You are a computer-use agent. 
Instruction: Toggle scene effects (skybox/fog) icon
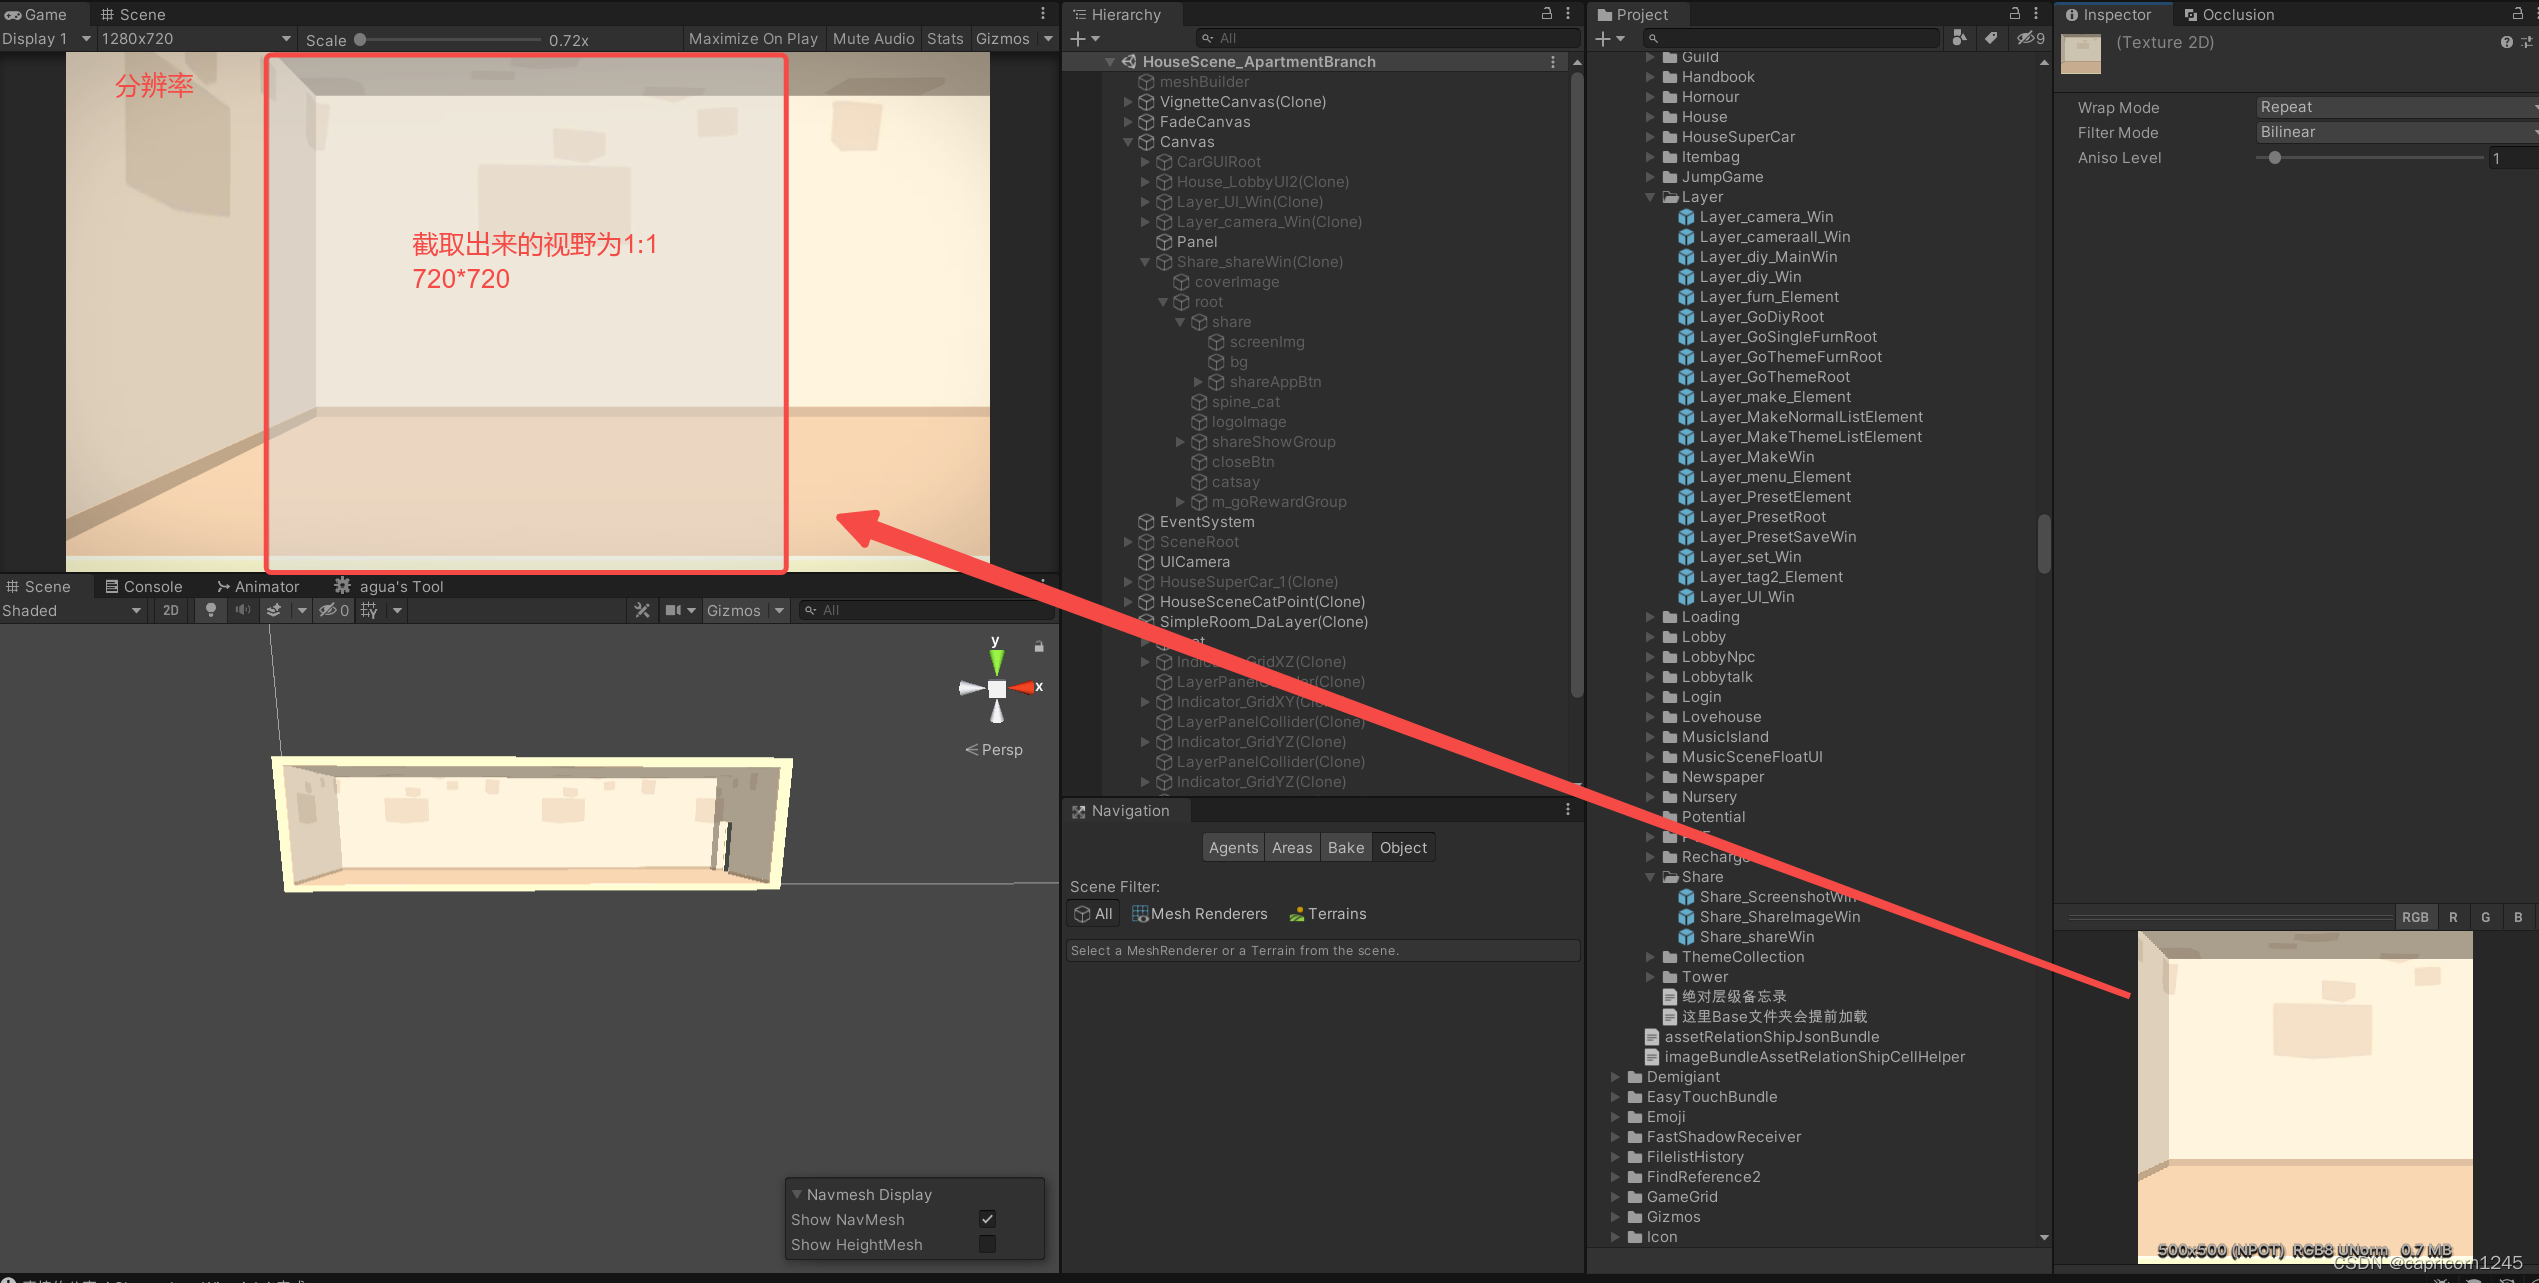click(273, 610)
